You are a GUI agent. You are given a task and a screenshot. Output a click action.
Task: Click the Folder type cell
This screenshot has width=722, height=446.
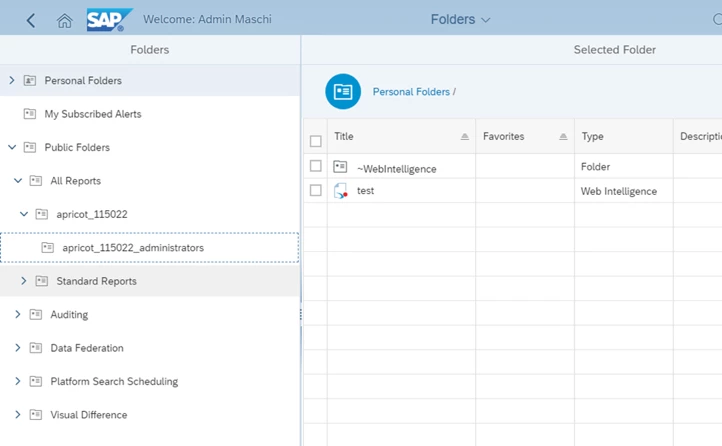(x=595, y=167)
